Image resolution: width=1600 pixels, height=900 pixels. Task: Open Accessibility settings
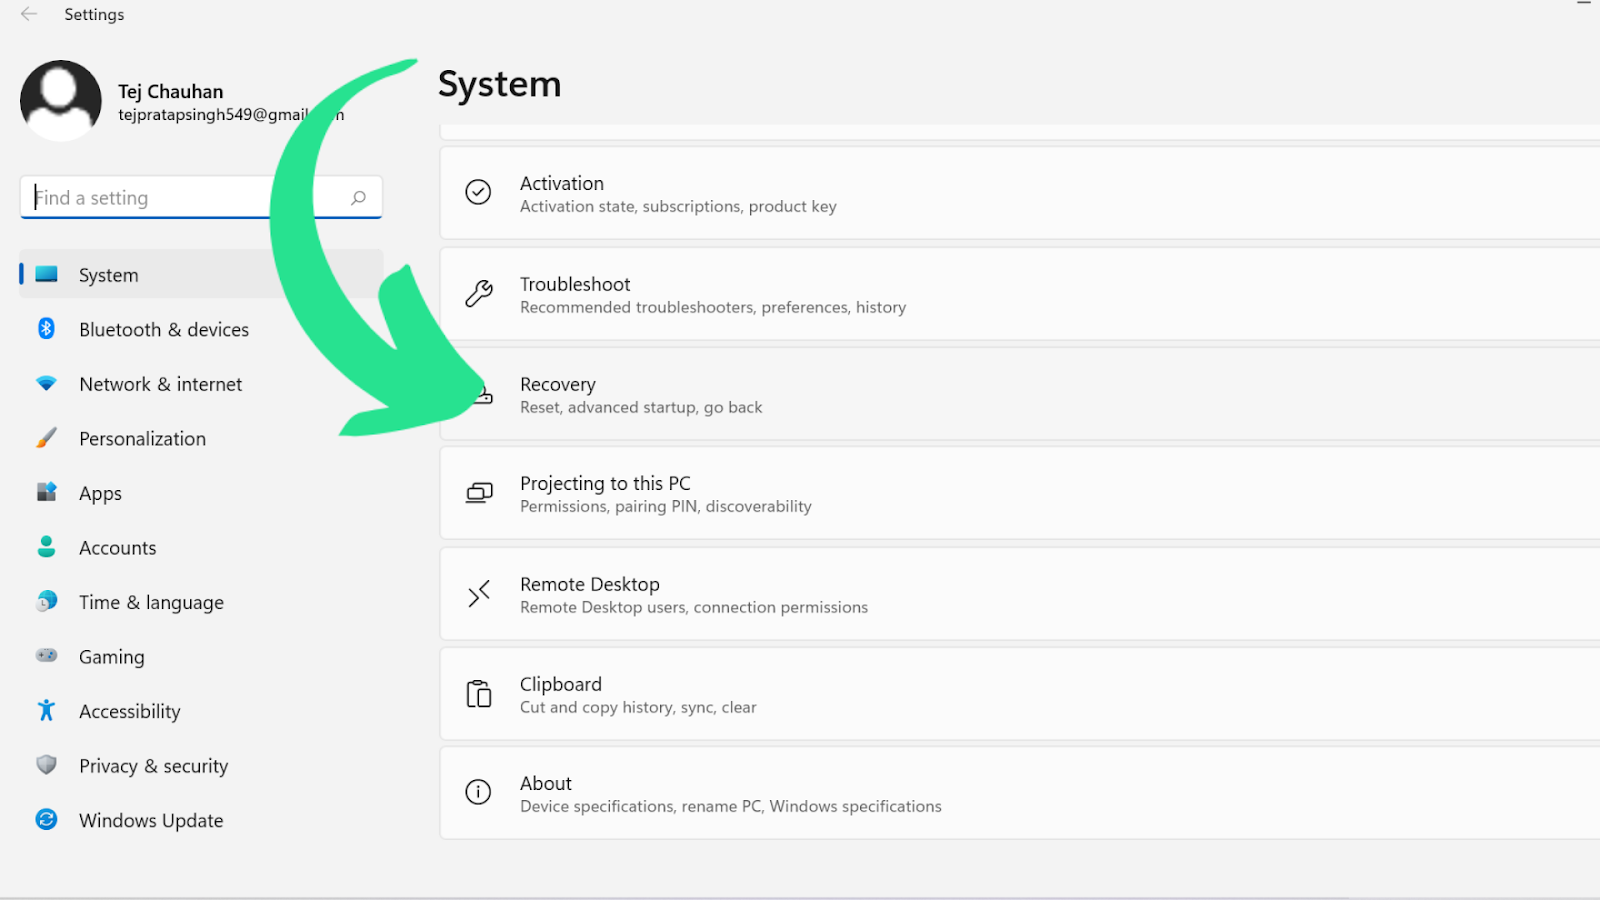tap(201, 711)
